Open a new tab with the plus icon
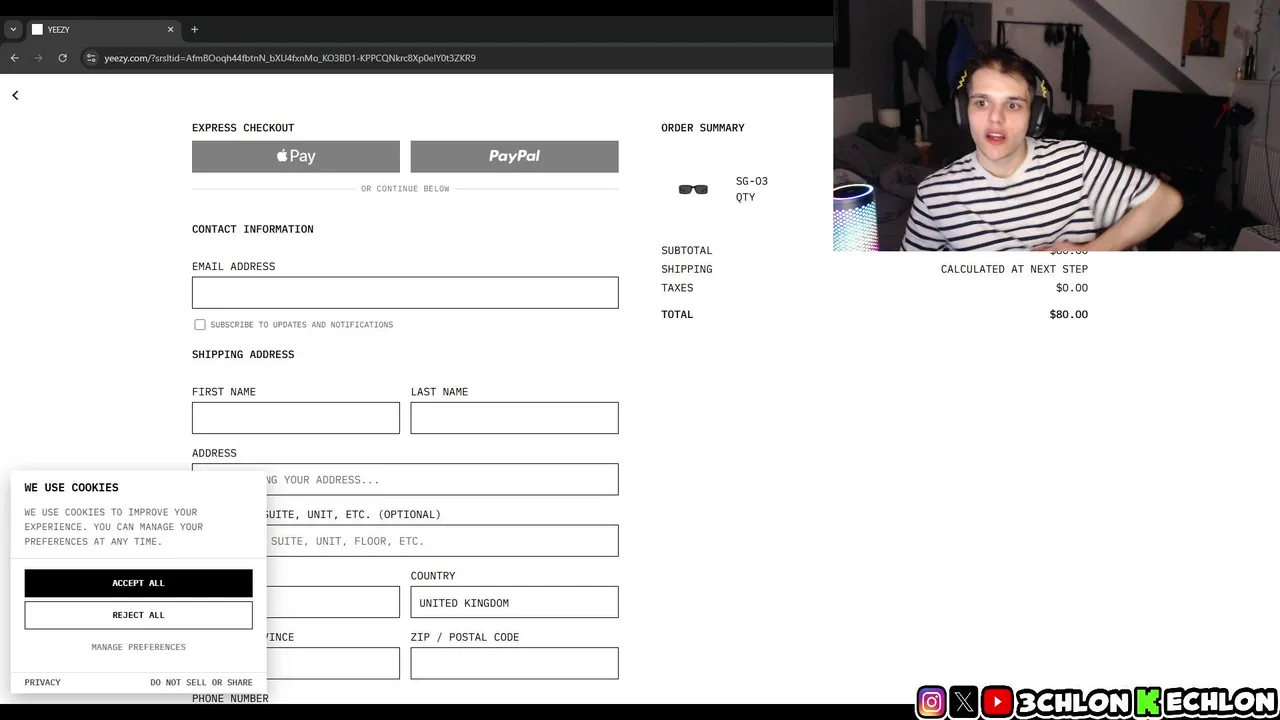1280x720 pixels. (194, 29)
